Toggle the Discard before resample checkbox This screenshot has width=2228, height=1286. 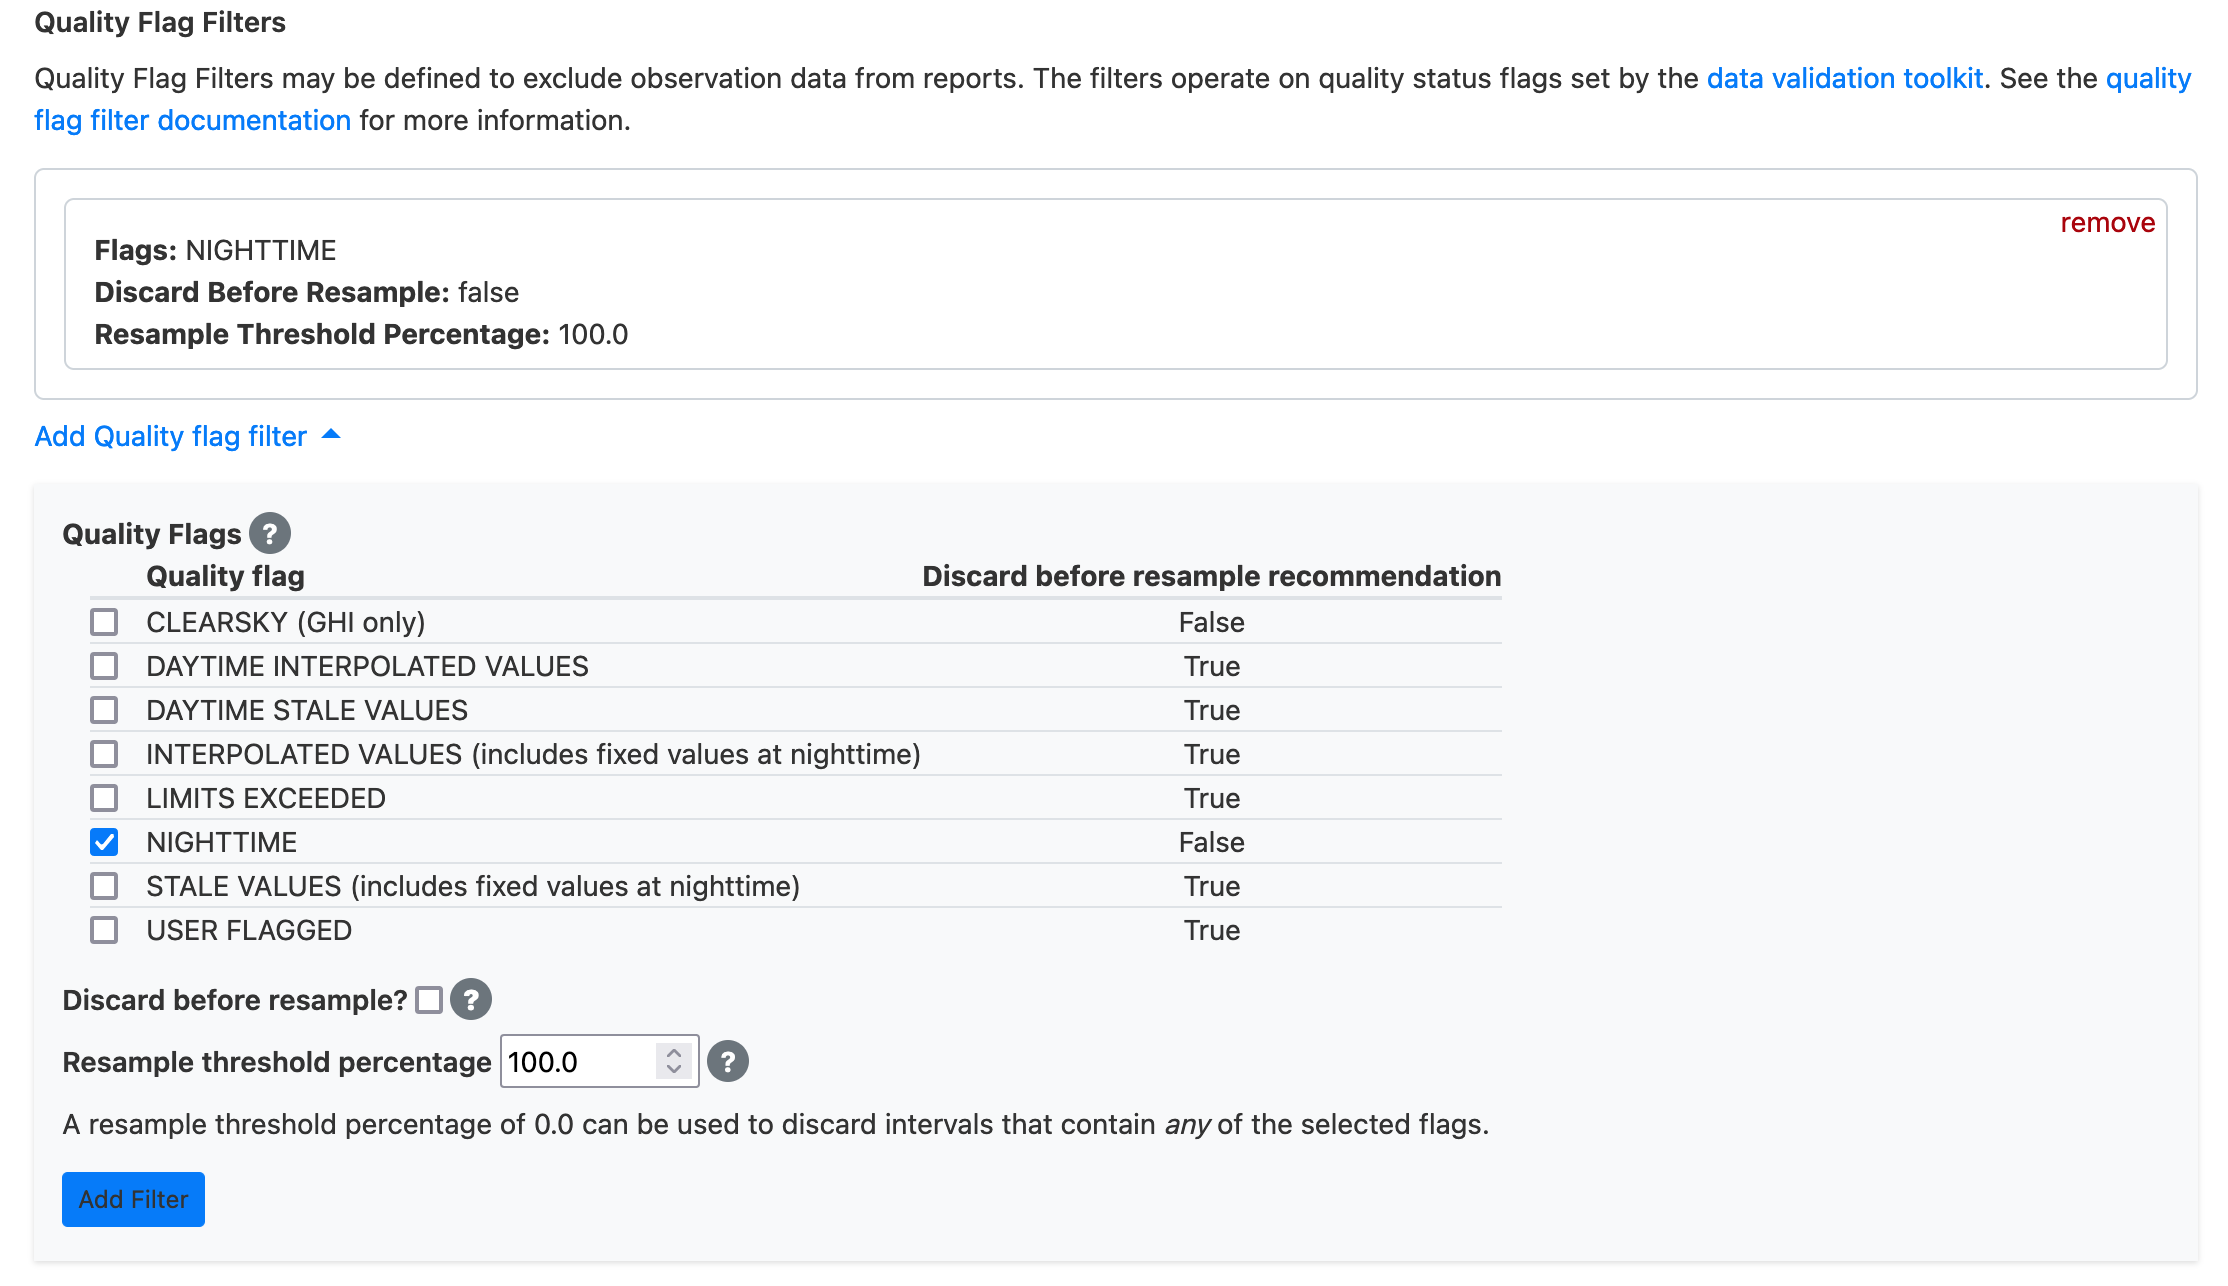tap(429, 999)
